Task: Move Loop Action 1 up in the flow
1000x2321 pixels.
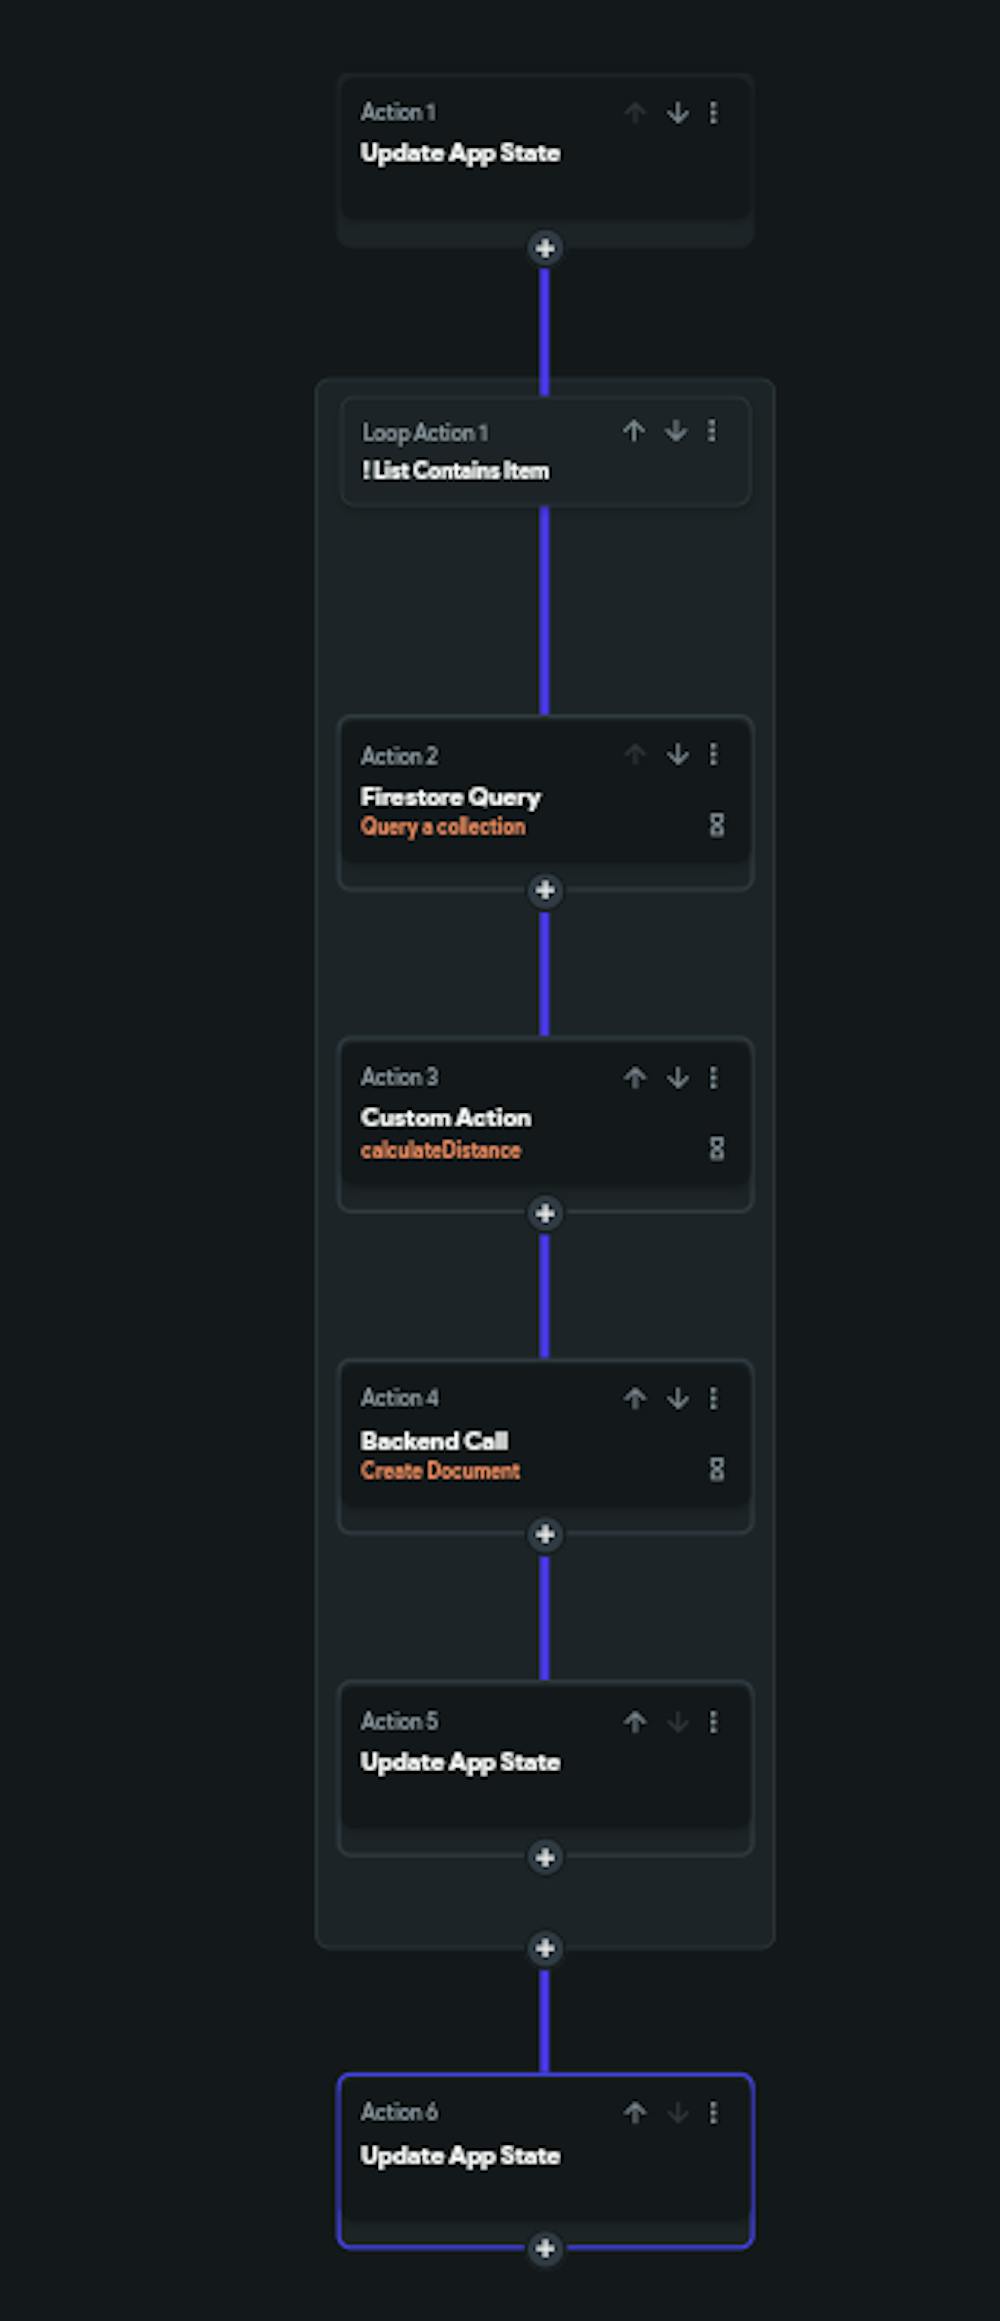Action: tap(635, 431)
